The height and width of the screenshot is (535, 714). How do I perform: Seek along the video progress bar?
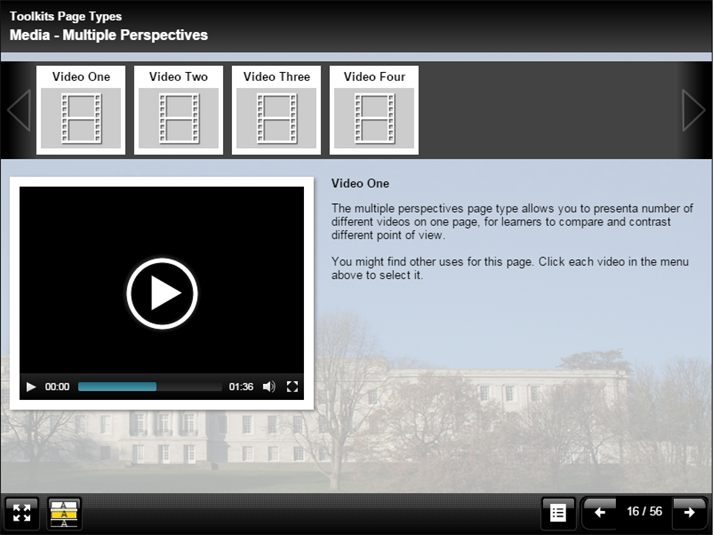click(150, 387)
